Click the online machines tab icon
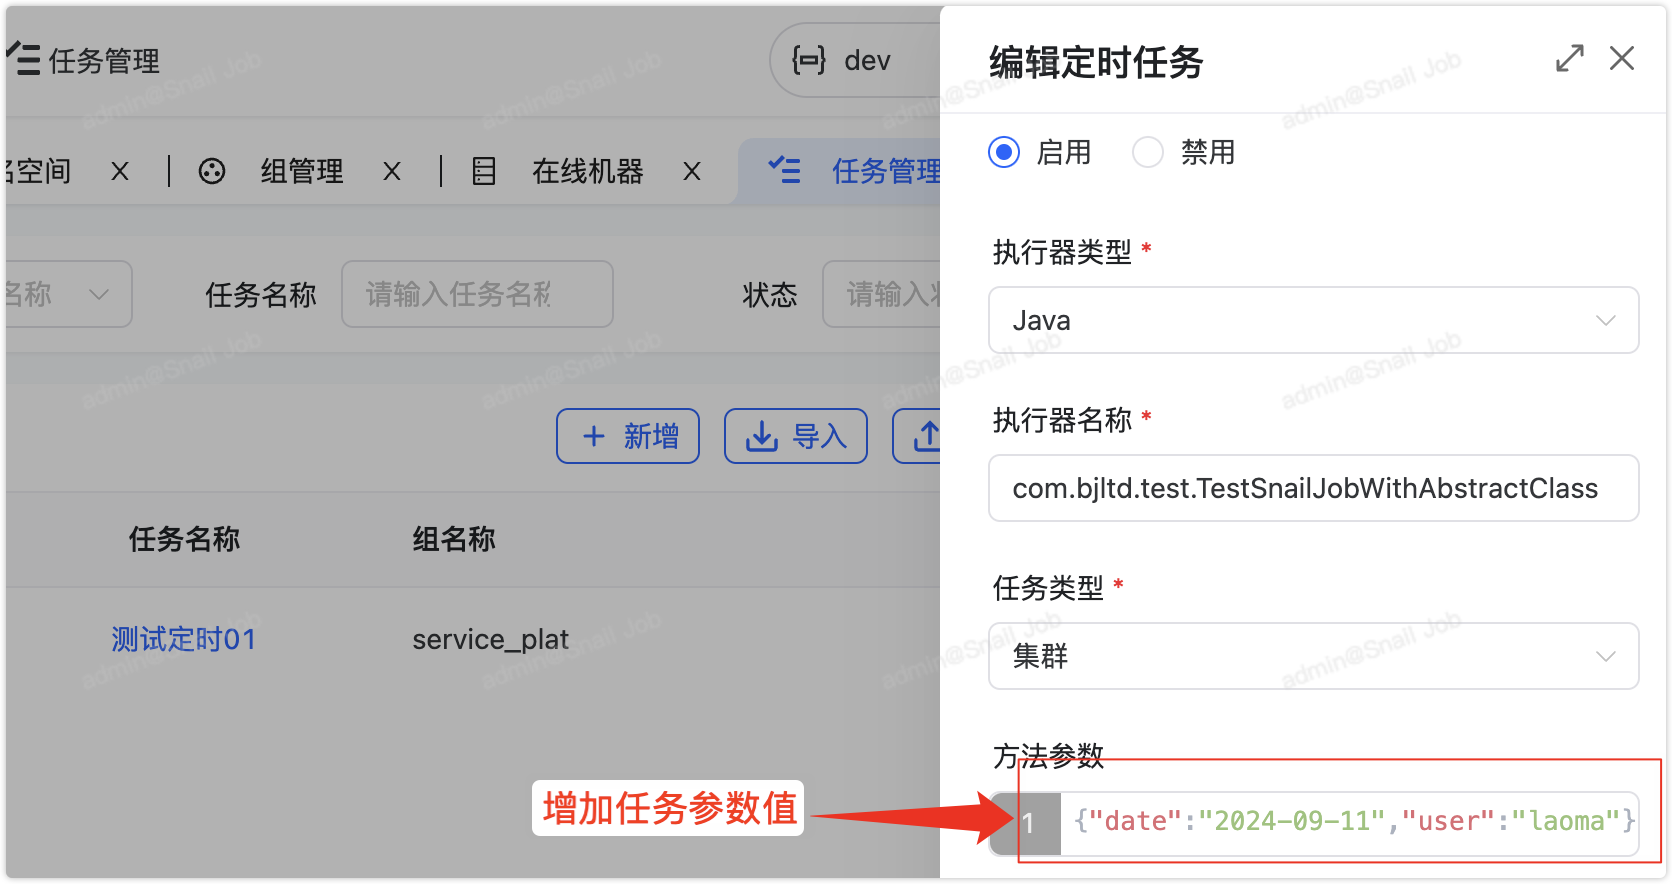The height and width of the screenshot is (884, 1672). point(484,172)
